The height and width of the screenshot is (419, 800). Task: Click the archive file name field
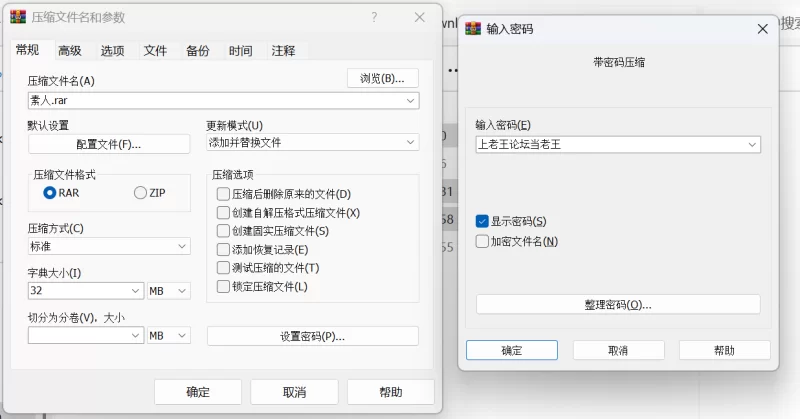coord(215,101)
